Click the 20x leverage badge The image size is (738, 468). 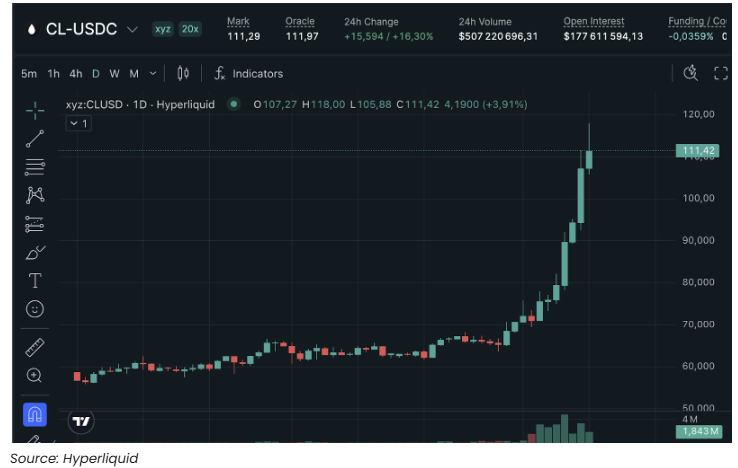189,29
